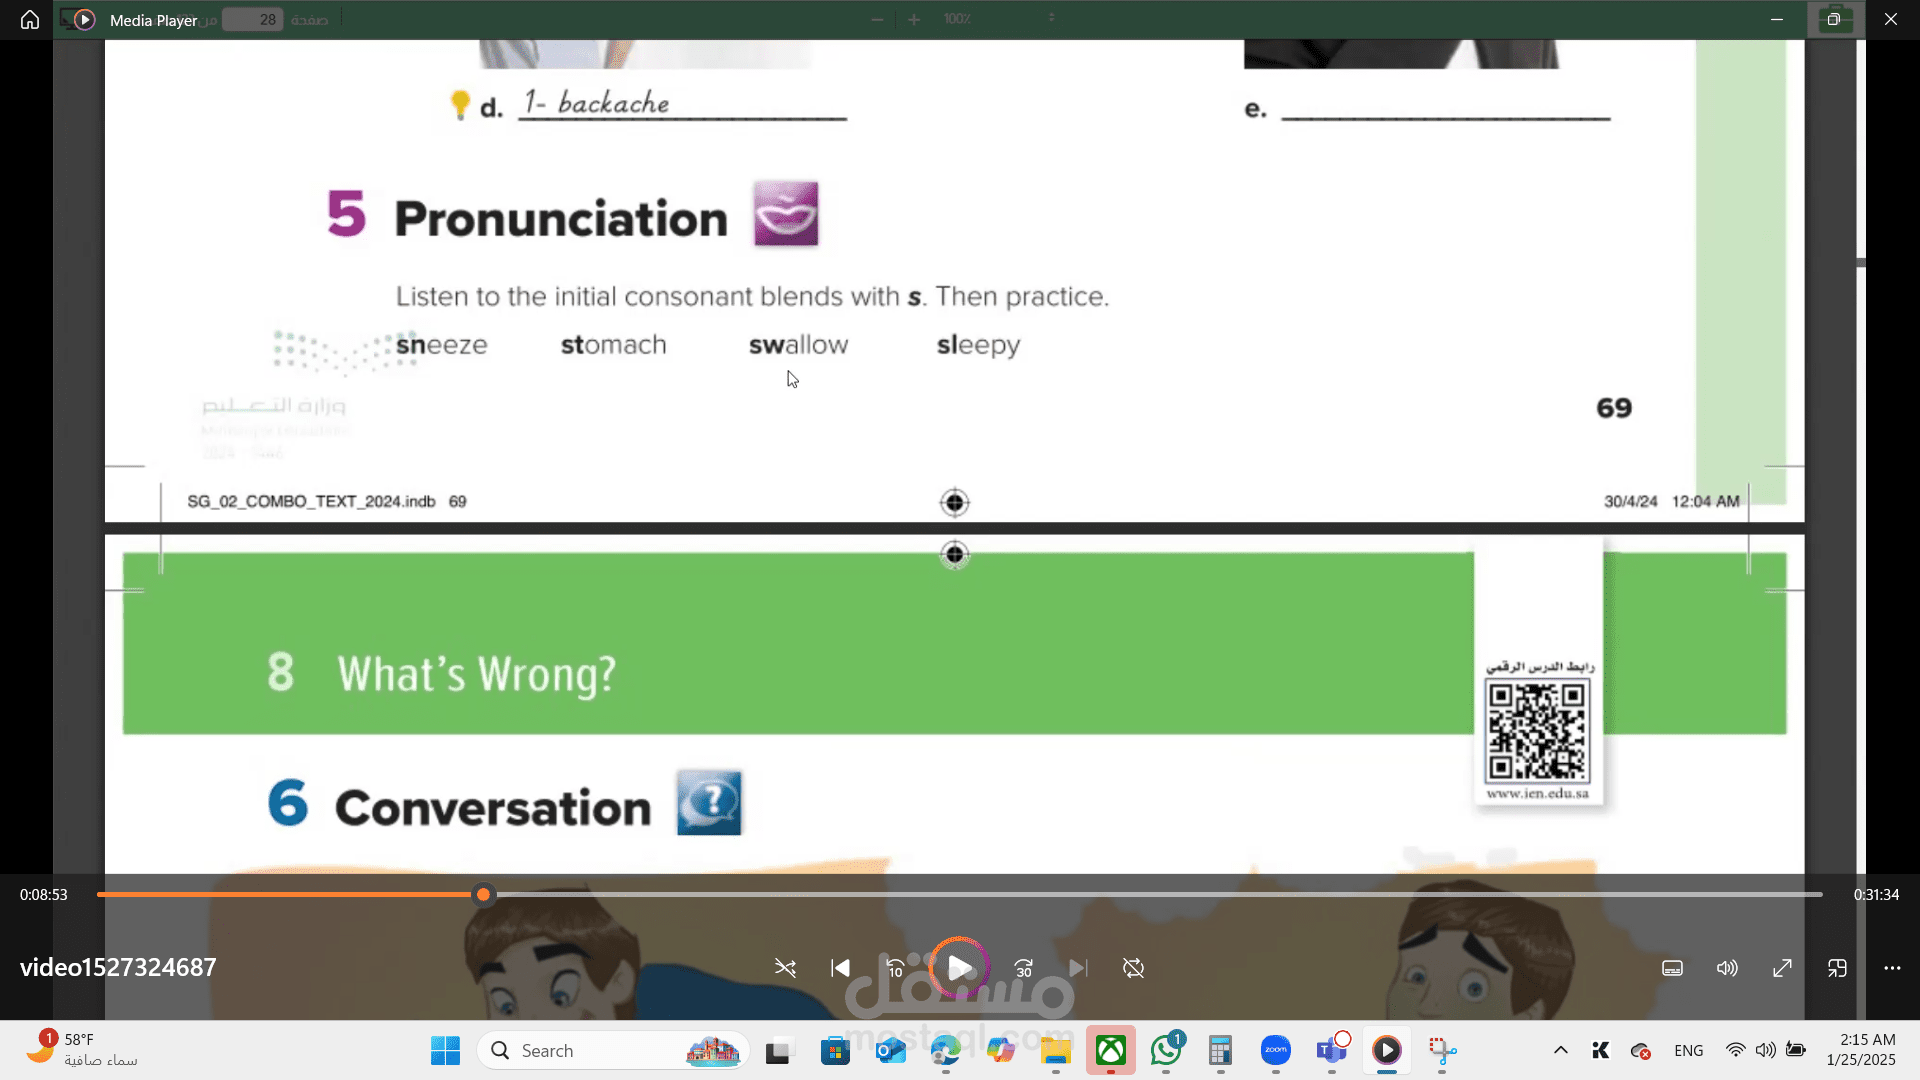
Task: Open the more options ellipsis menu
Action: point(1892,968)
